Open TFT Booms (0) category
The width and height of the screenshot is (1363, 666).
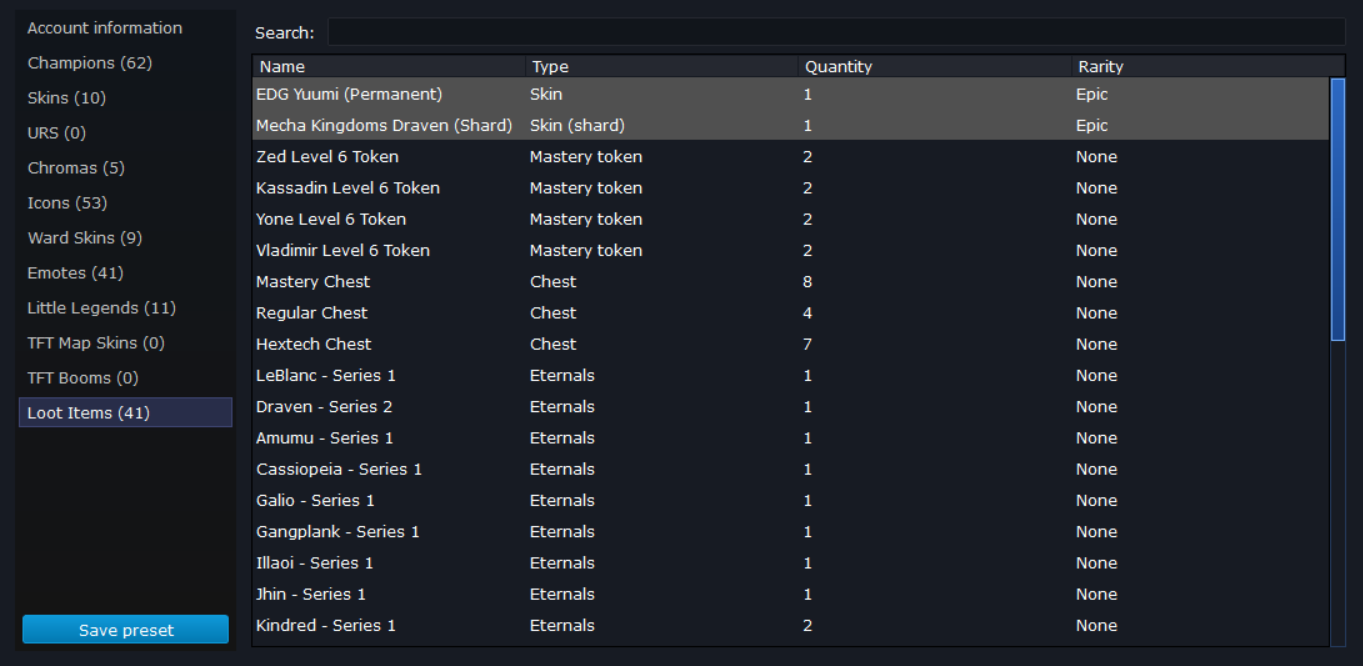tap(125, 378)
